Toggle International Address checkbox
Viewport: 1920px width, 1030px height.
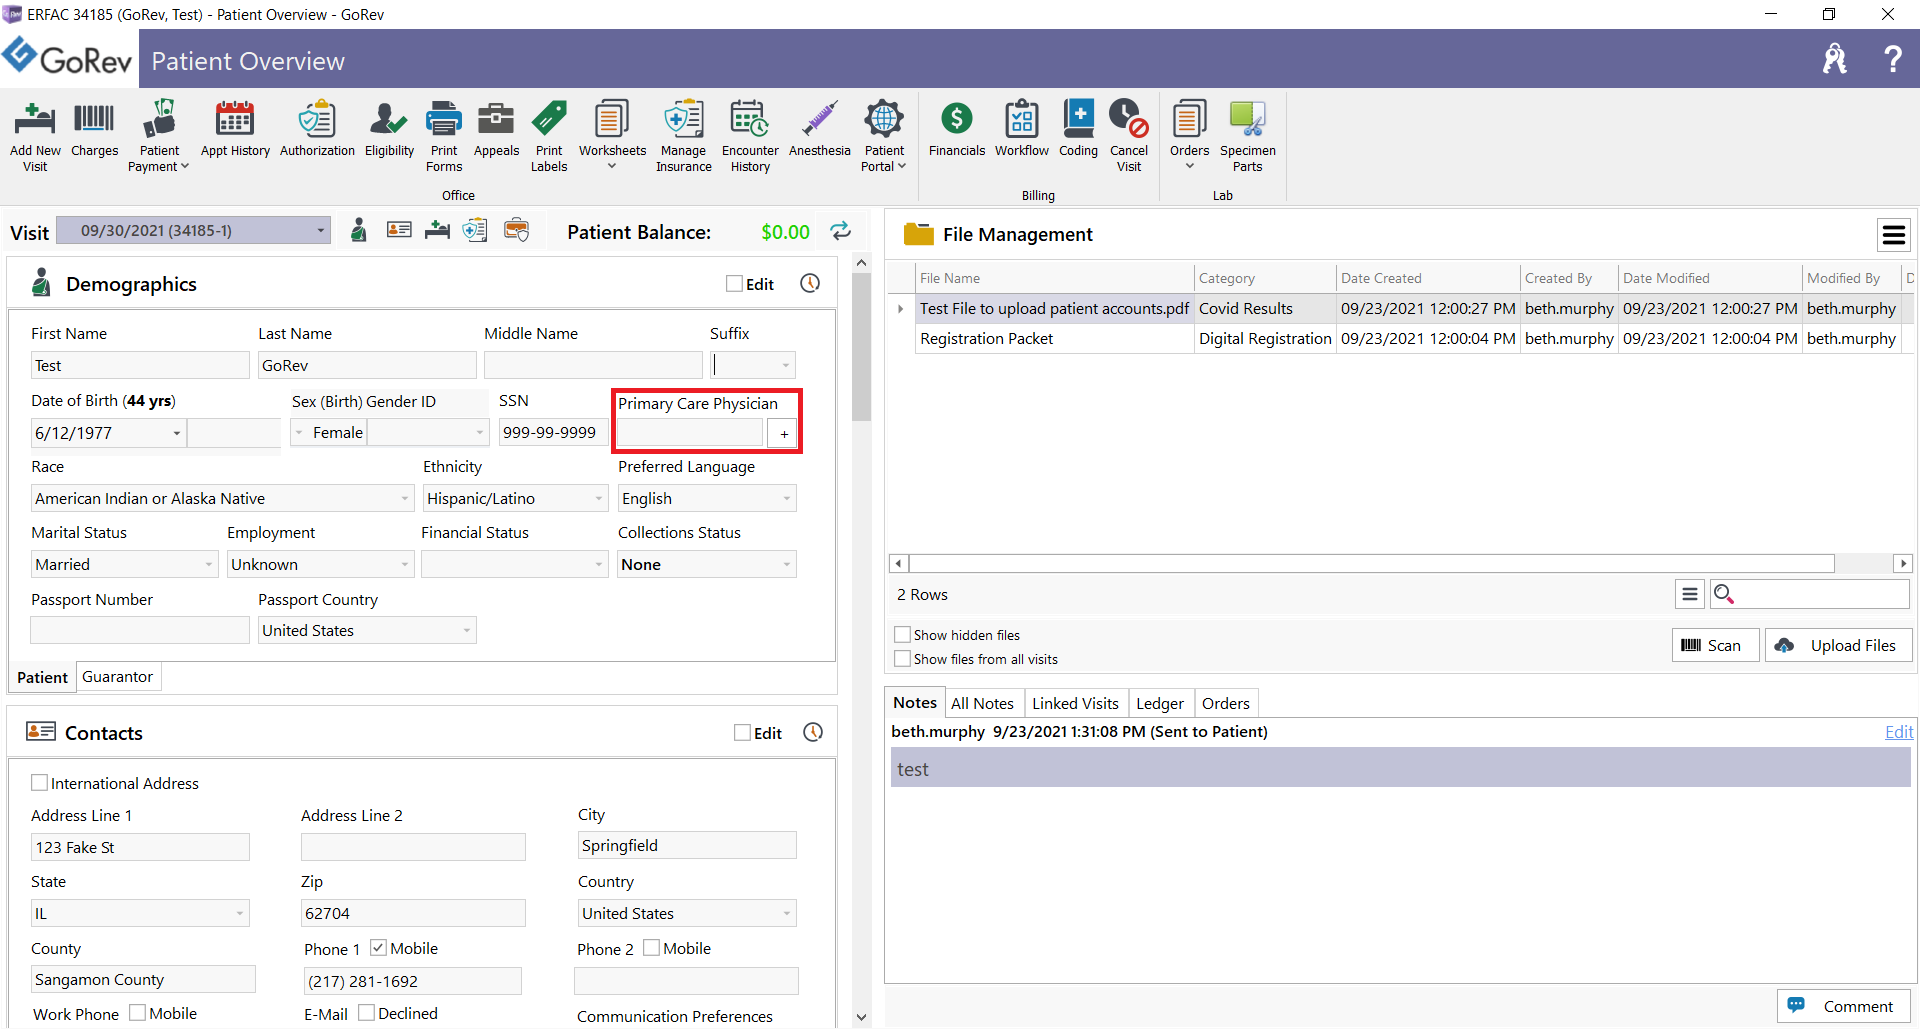[x=39, y=783]
